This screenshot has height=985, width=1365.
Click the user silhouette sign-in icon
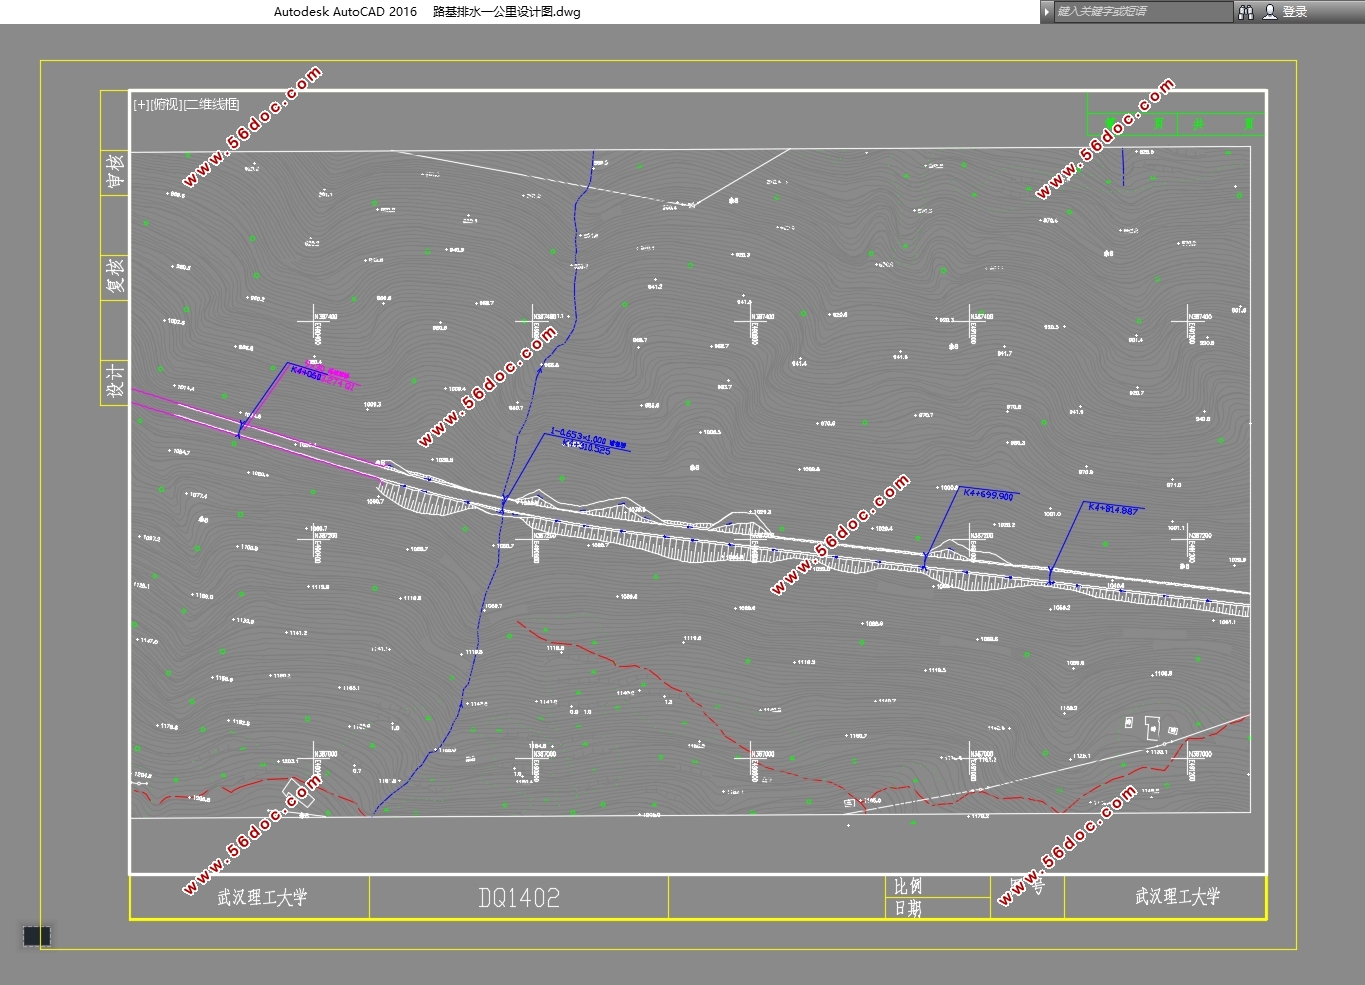(1270, 12)
